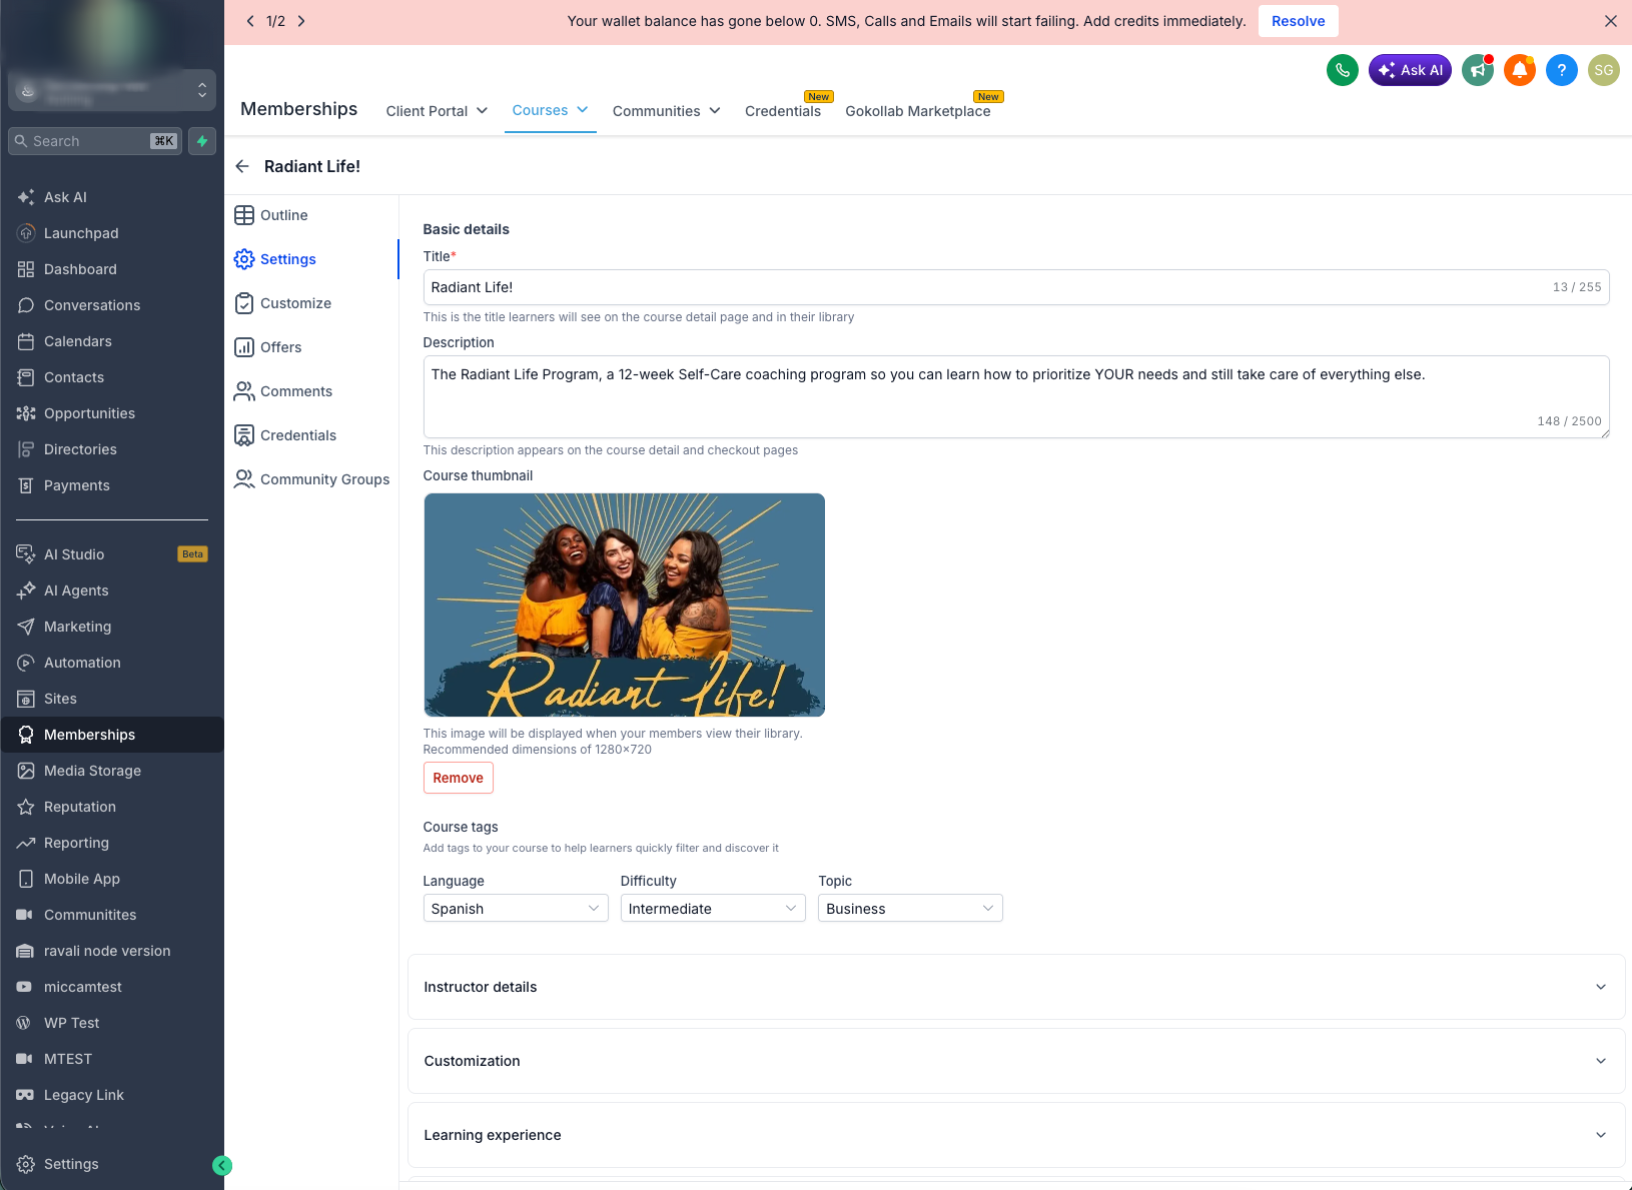Expand the Learning experience section

coord(1016,1135)
